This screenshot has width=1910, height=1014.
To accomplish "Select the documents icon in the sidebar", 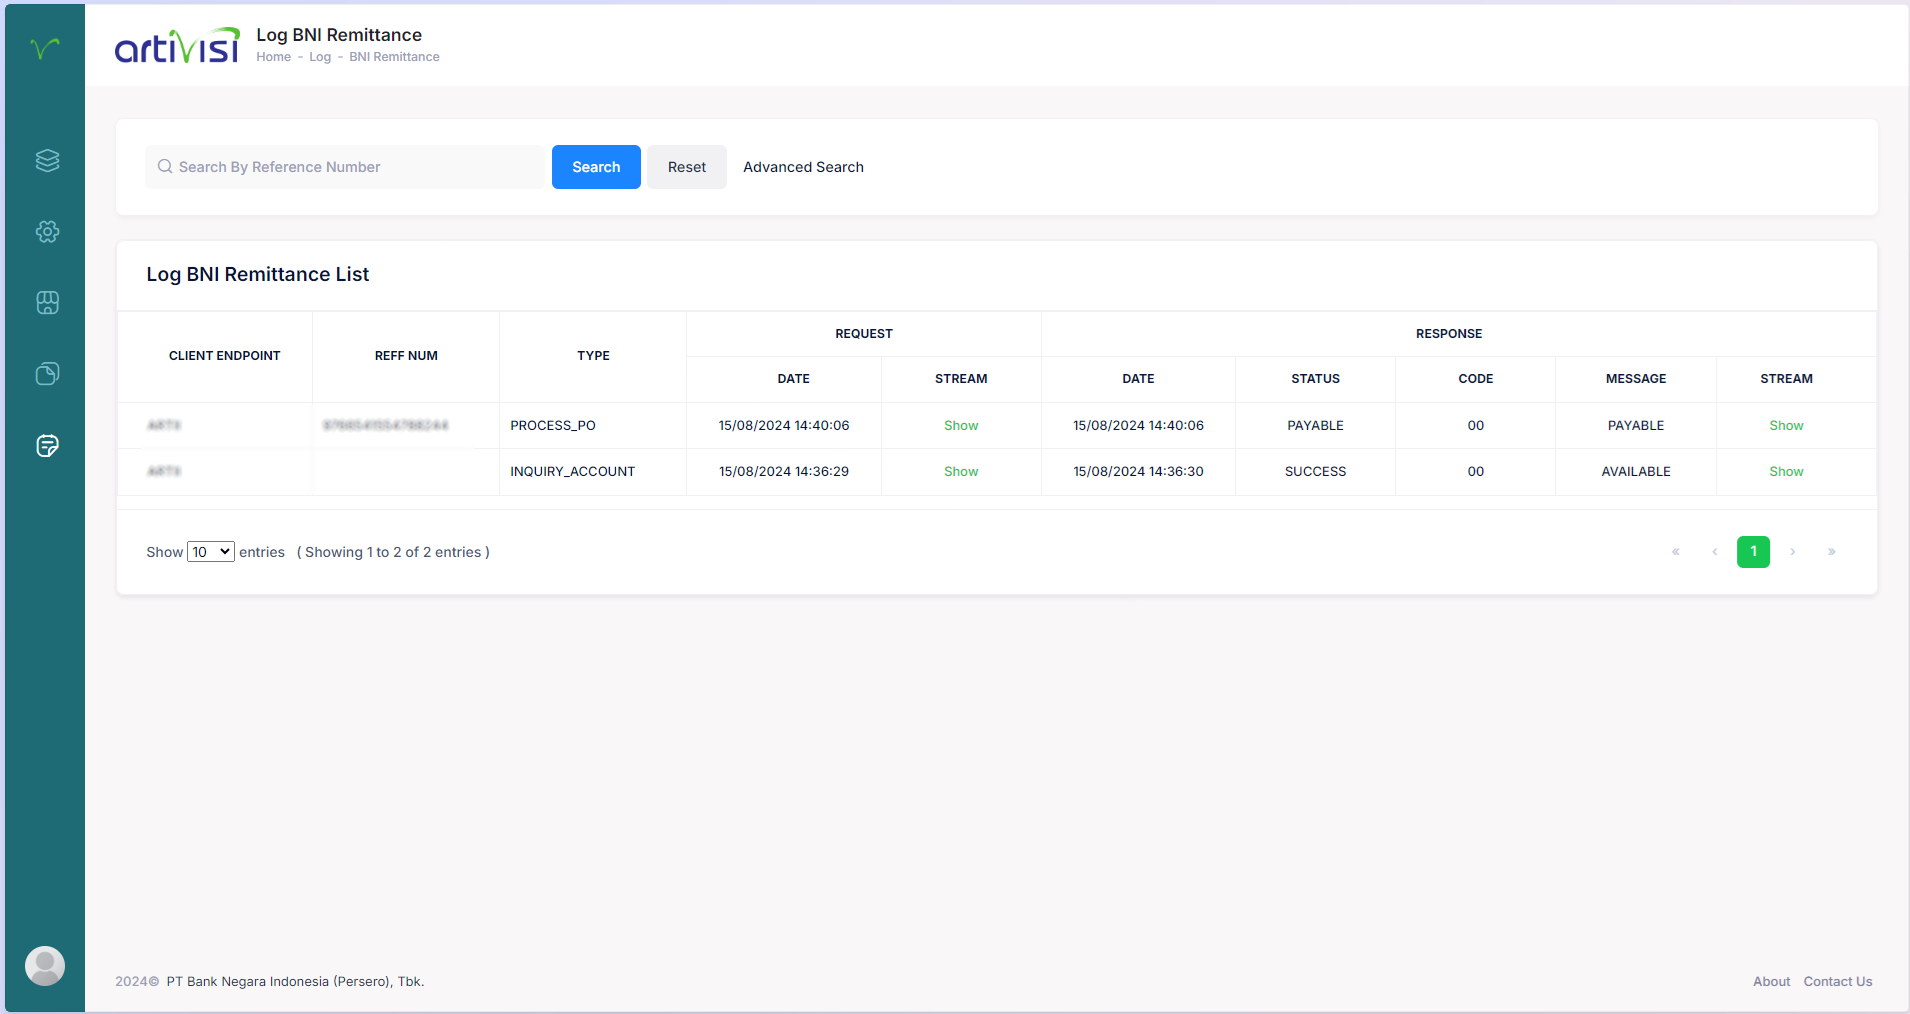I will [46, 374].
